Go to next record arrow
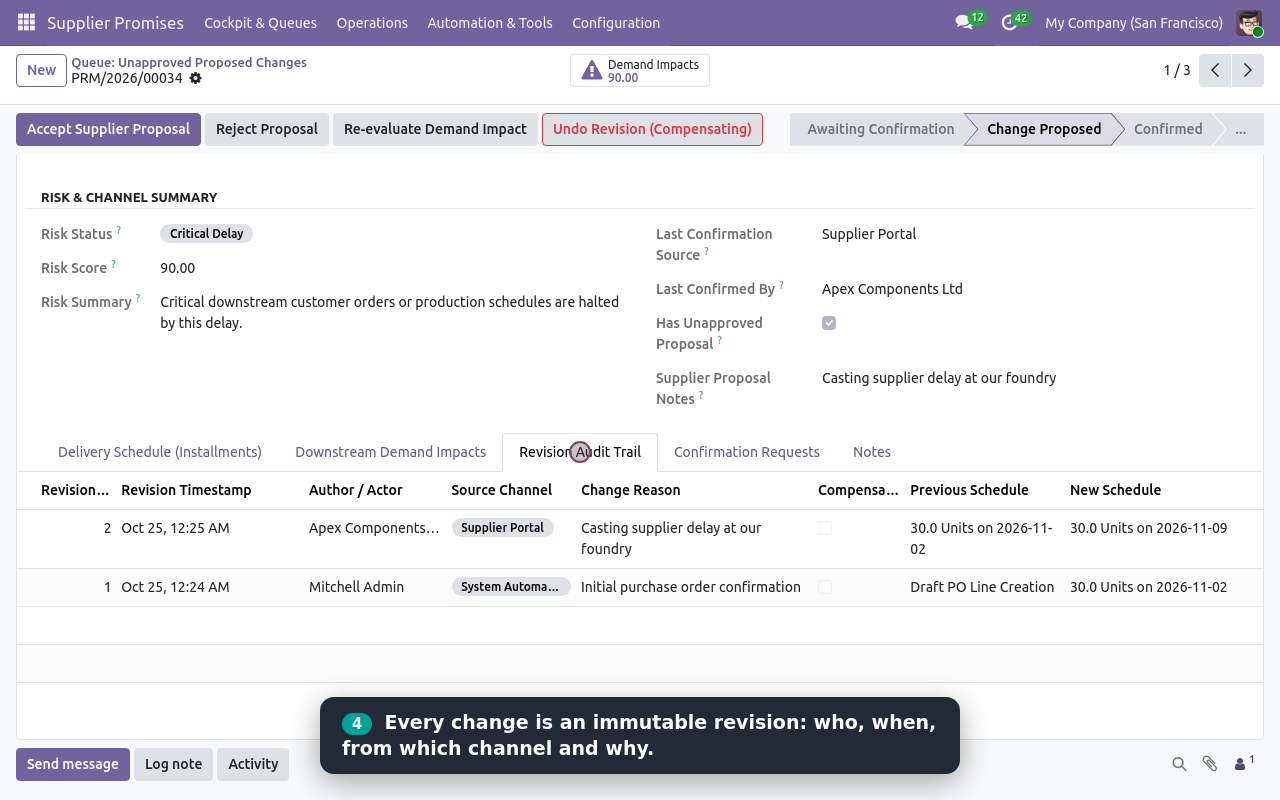The height and width of the screenshot is (800, 1280). click(1247, 70)
